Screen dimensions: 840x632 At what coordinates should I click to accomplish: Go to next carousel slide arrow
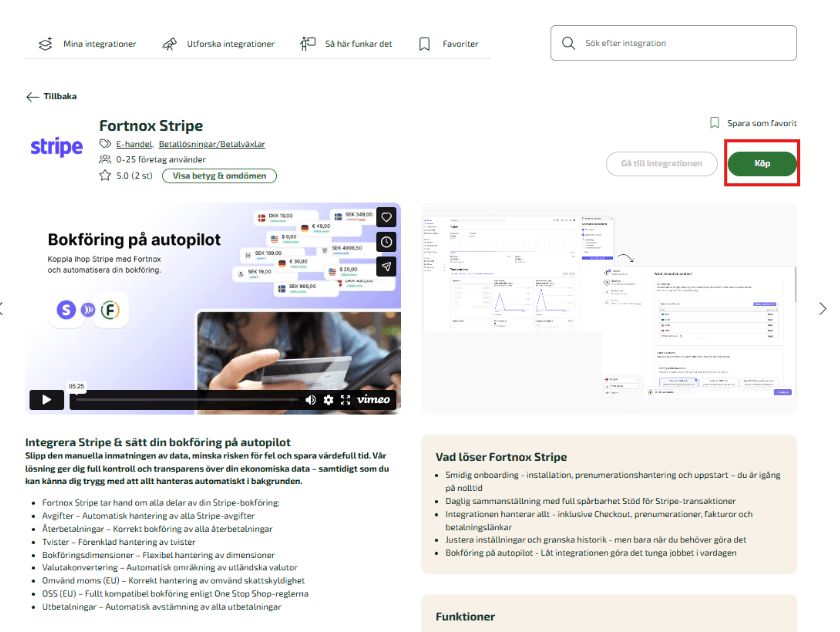822,308
